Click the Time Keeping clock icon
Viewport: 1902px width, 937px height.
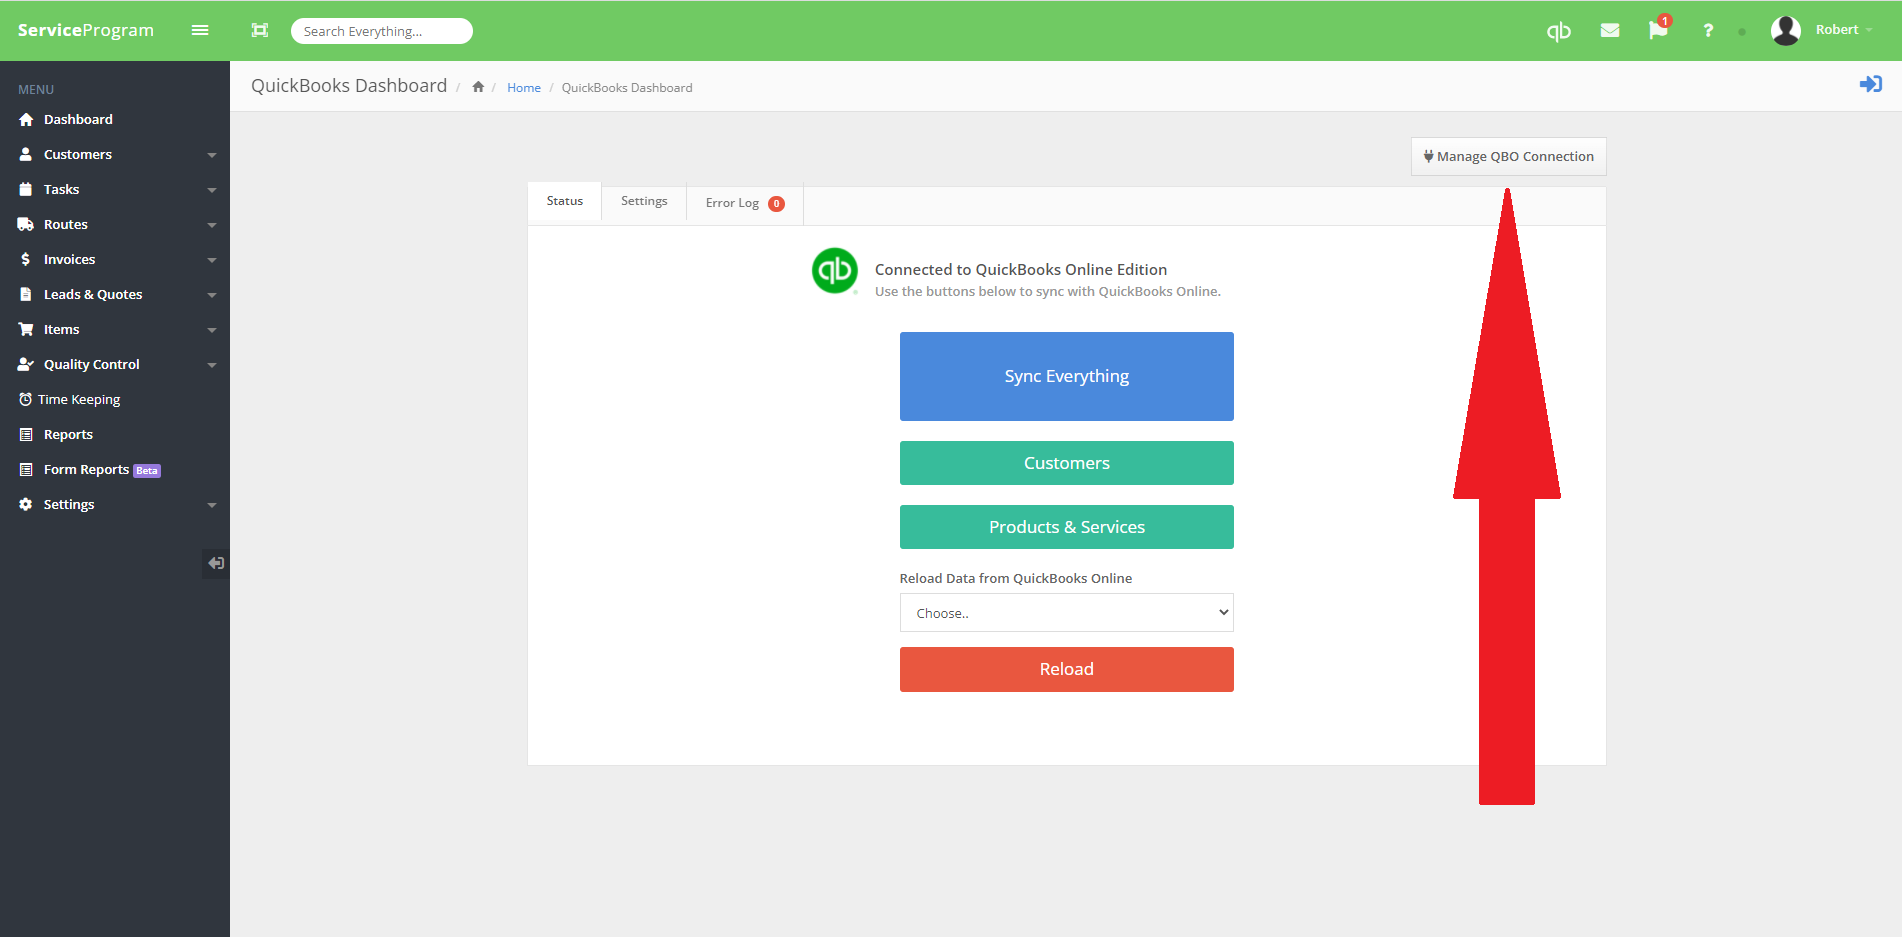click(x=26, y=399)
